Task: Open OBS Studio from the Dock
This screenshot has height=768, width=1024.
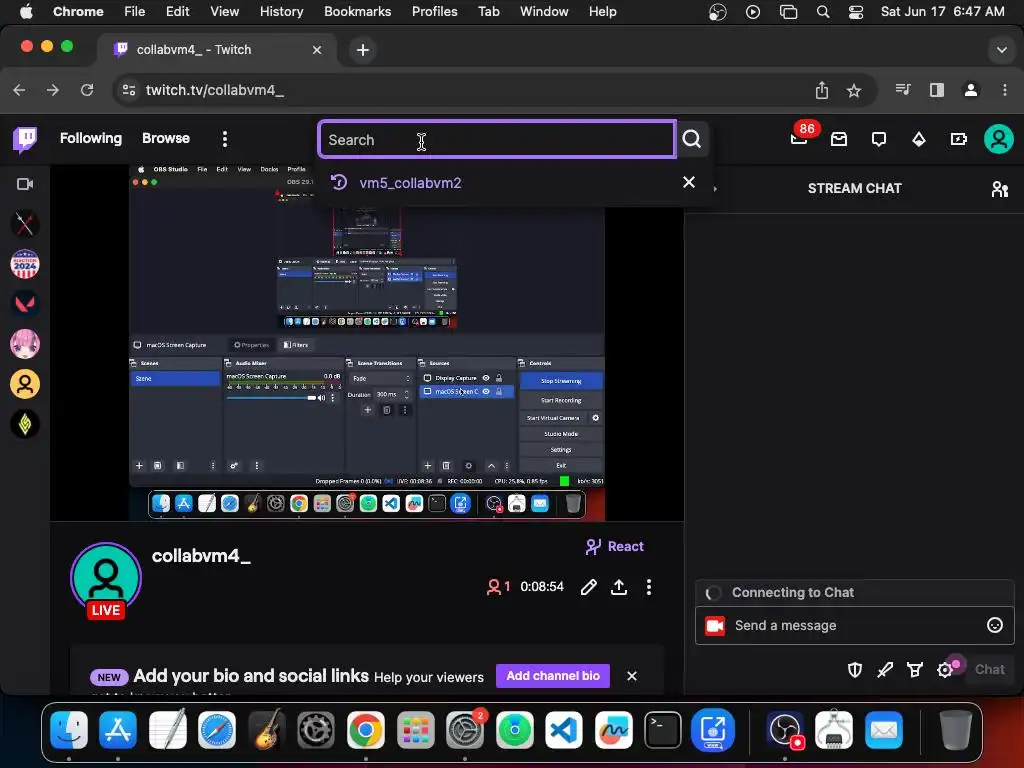Action: point(784,729)
